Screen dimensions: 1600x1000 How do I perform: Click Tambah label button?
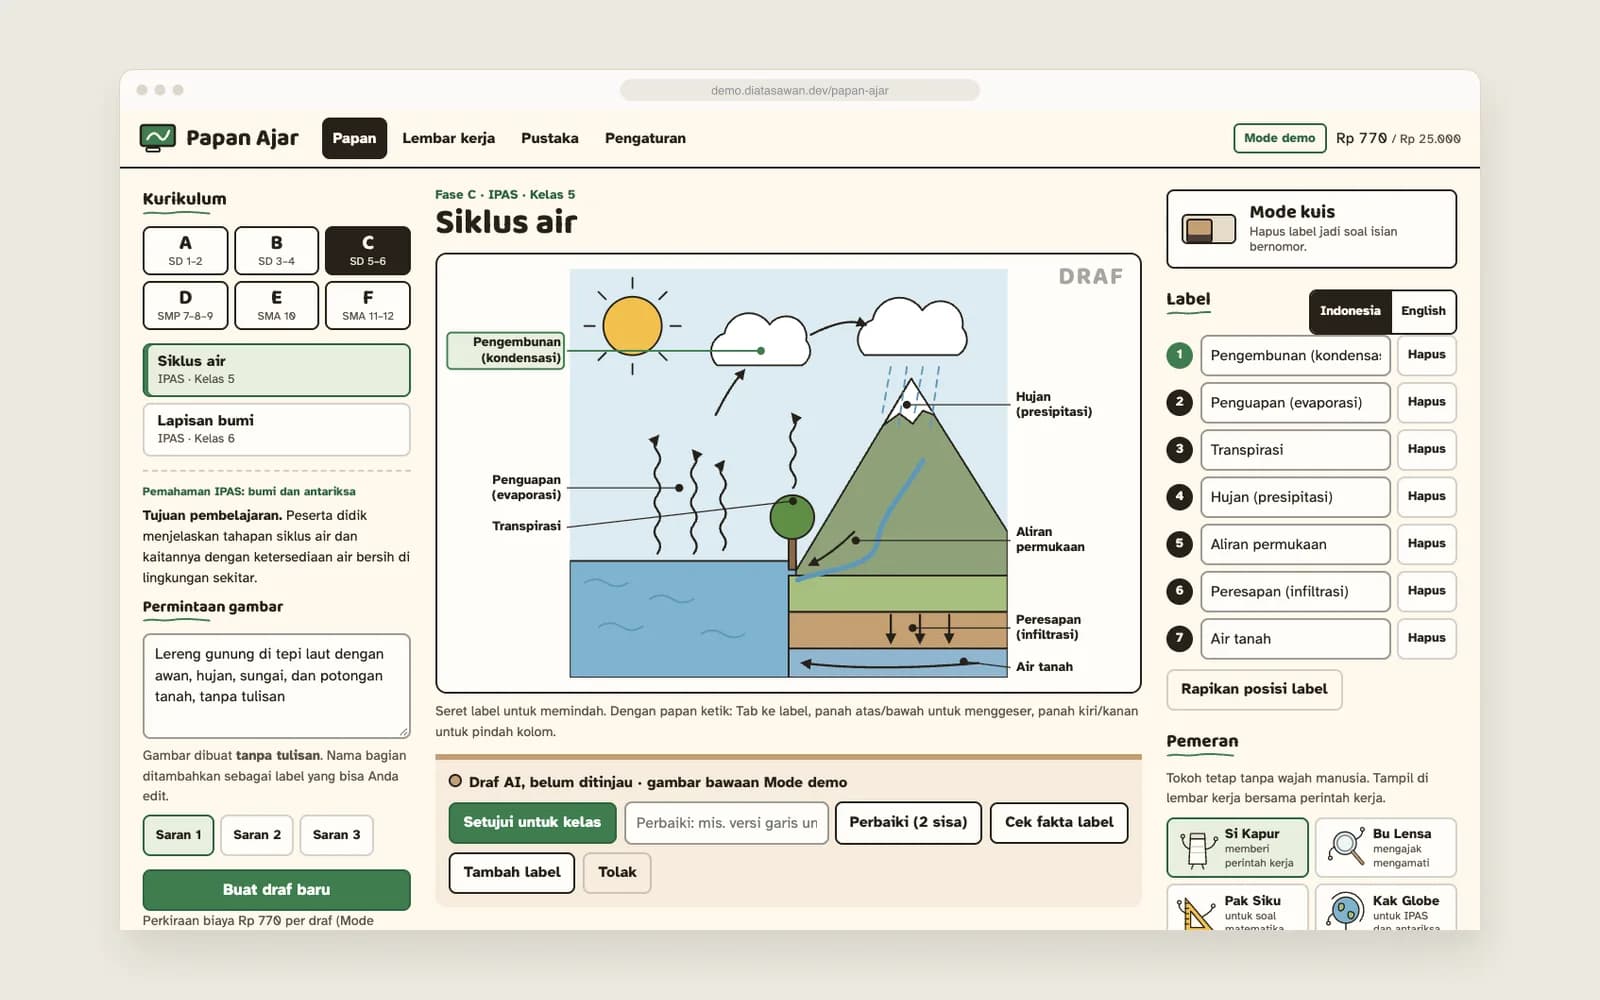512,872
